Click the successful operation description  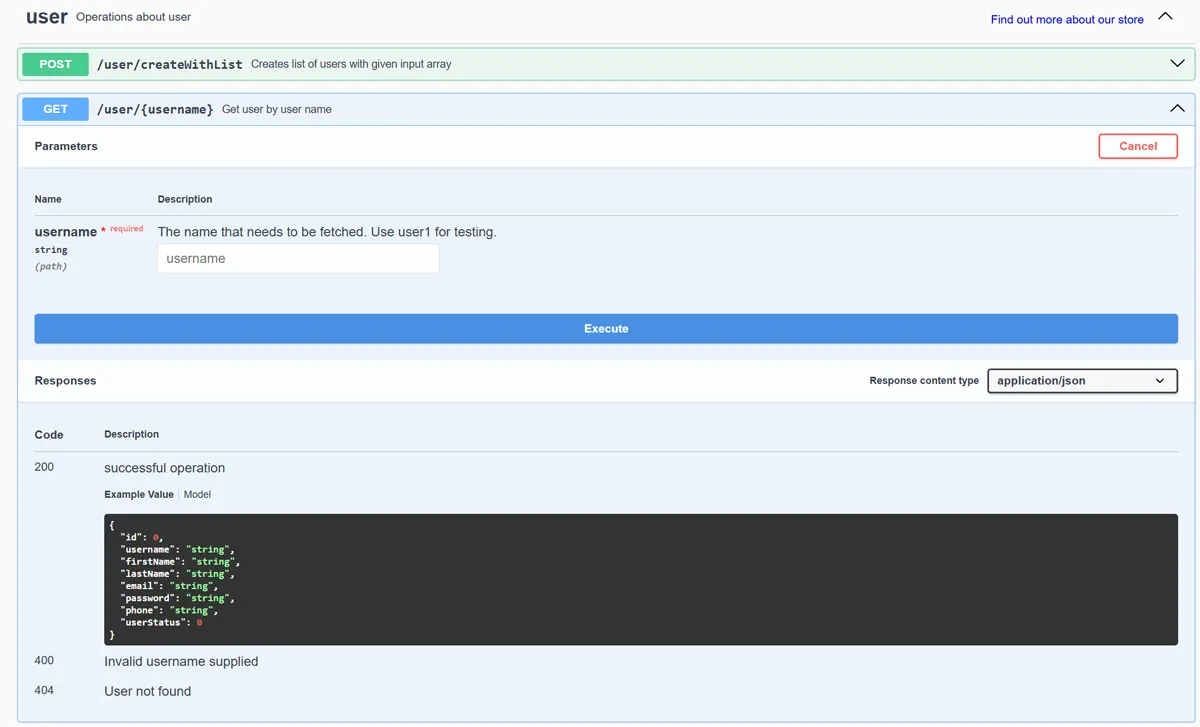pos(165,468)
